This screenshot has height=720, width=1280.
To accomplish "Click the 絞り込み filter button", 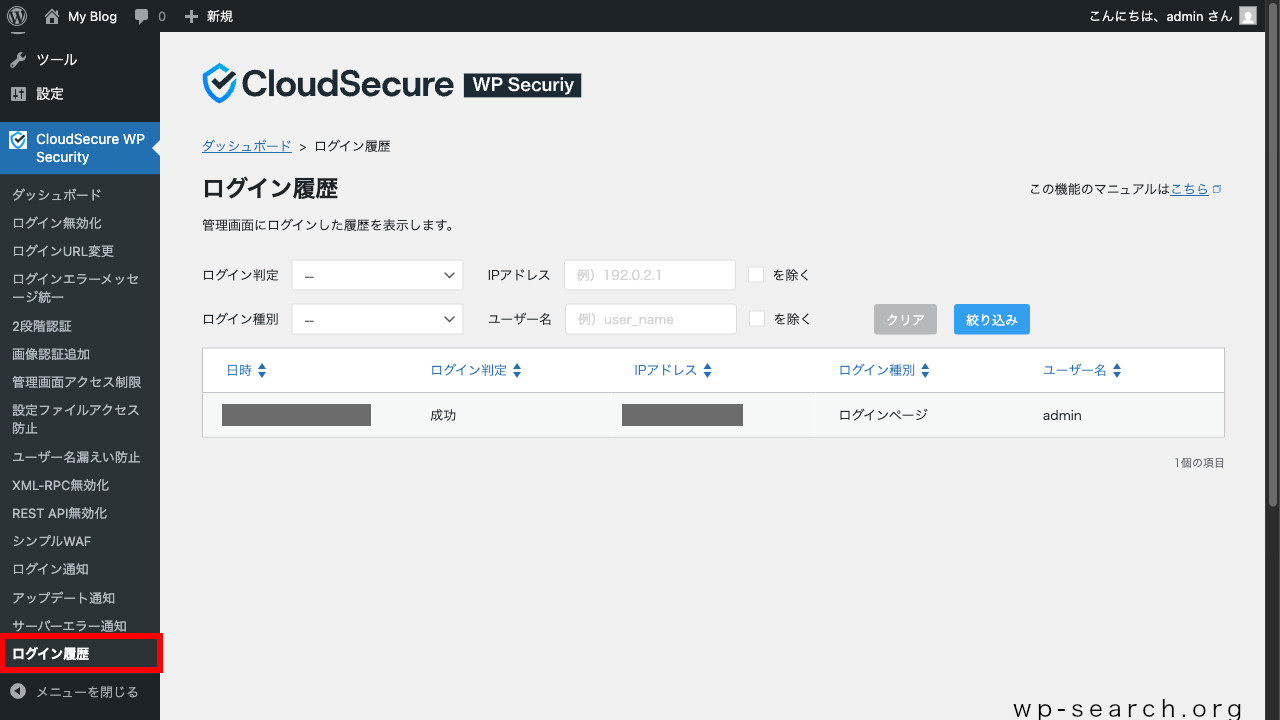I will pyautogui.click(x=991, y=318).
